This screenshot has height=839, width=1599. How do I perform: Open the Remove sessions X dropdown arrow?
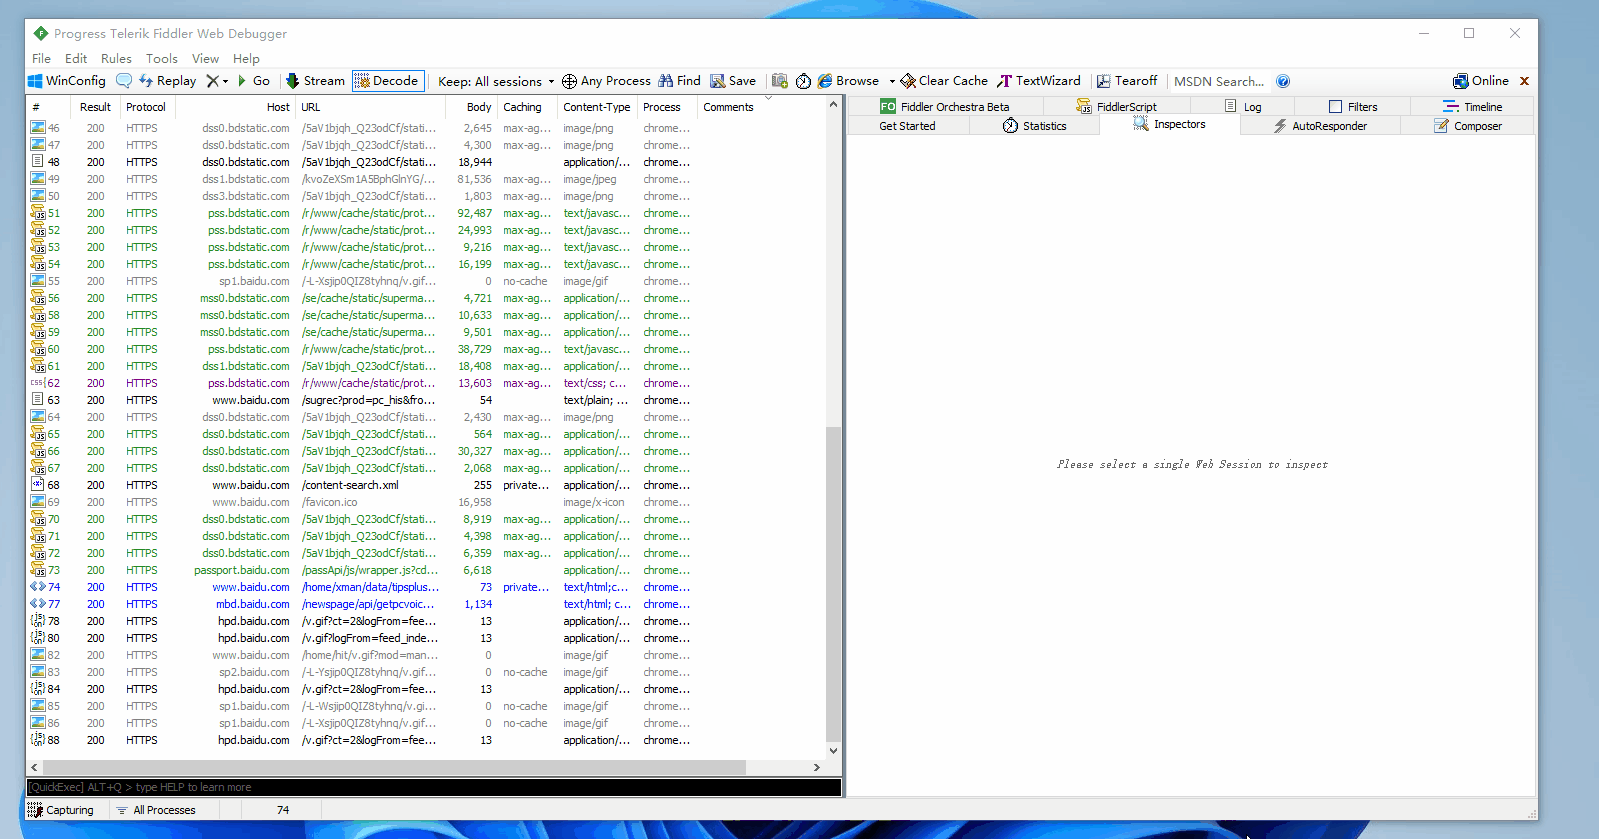click(226, 81)
